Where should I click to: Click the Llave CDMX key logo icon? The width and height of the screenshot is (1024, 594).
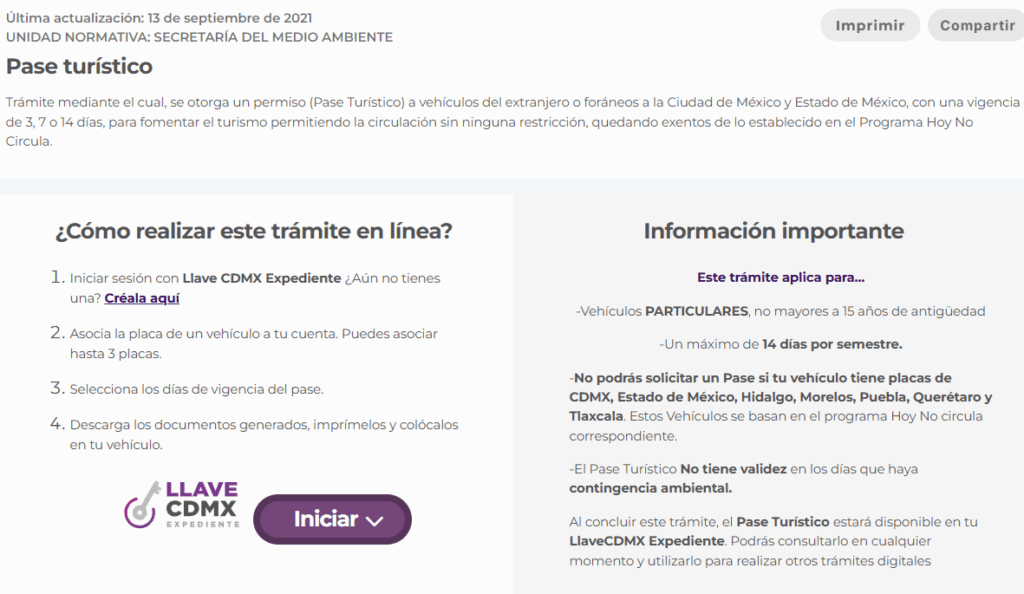click(141, 506)
